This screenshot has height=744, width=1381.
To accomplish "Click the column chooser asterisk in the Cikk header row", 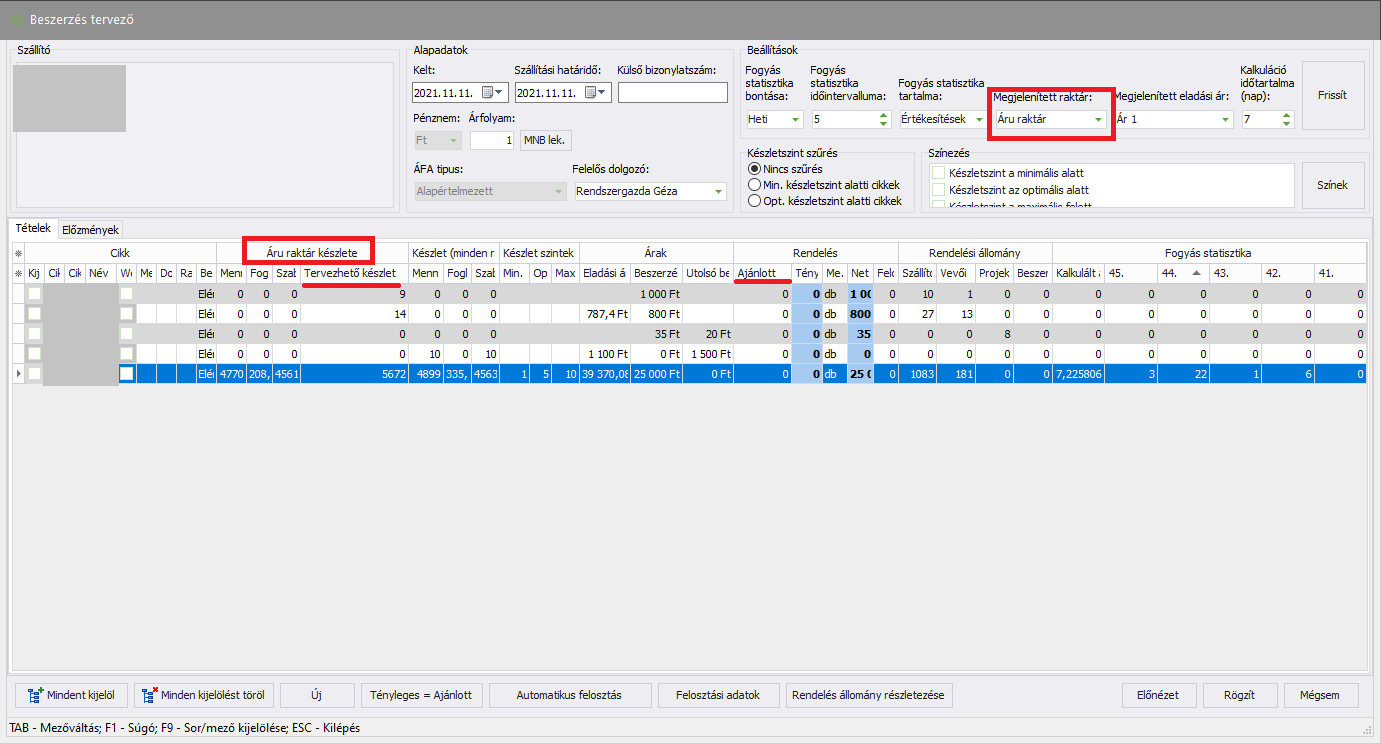I will (x=17, y=253).
